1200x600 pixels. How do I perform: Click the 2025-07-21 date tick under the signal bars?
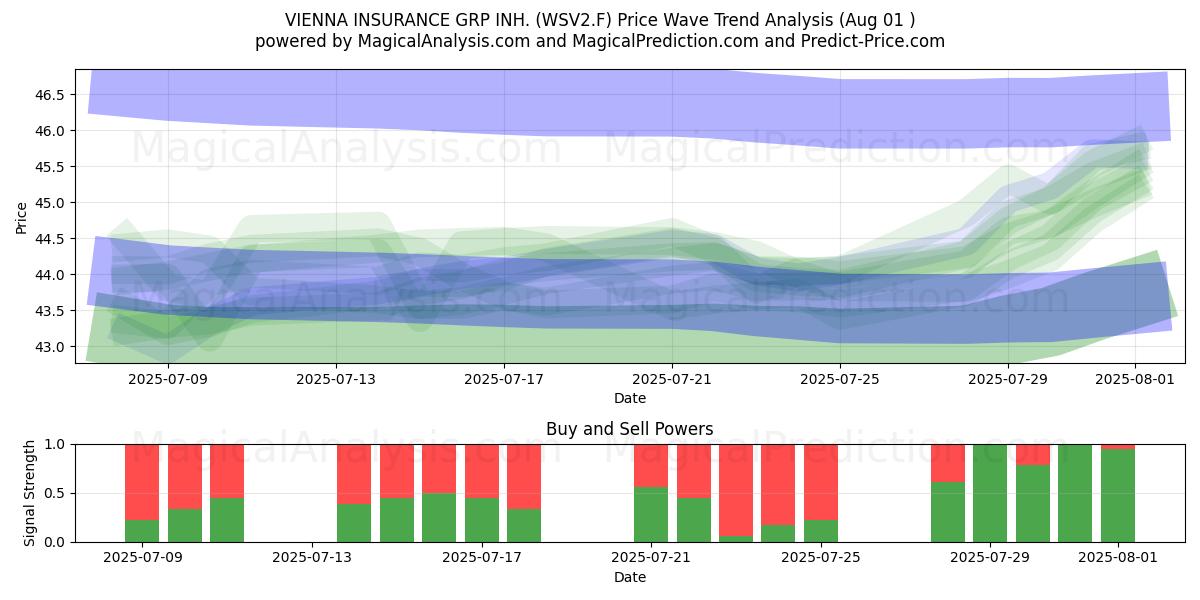[x=651, y=559]
